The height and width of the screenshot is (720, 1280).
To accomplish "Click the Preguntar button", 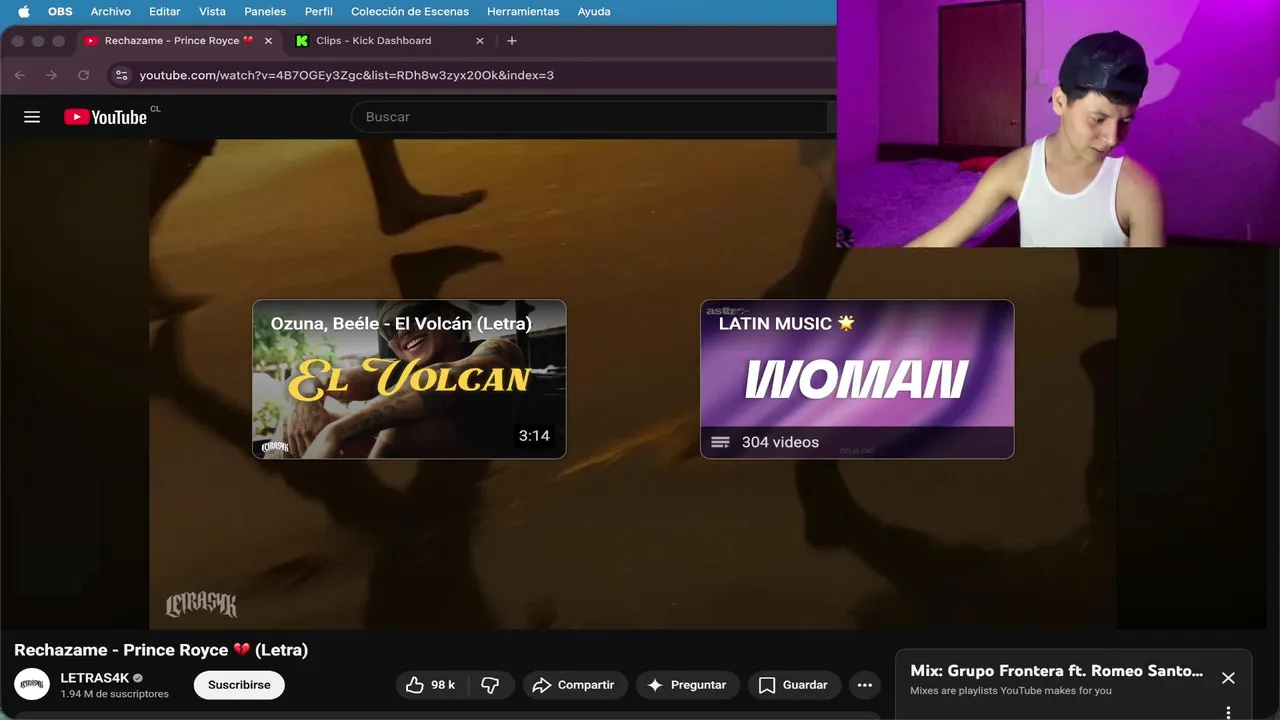I will click(688, 685).
